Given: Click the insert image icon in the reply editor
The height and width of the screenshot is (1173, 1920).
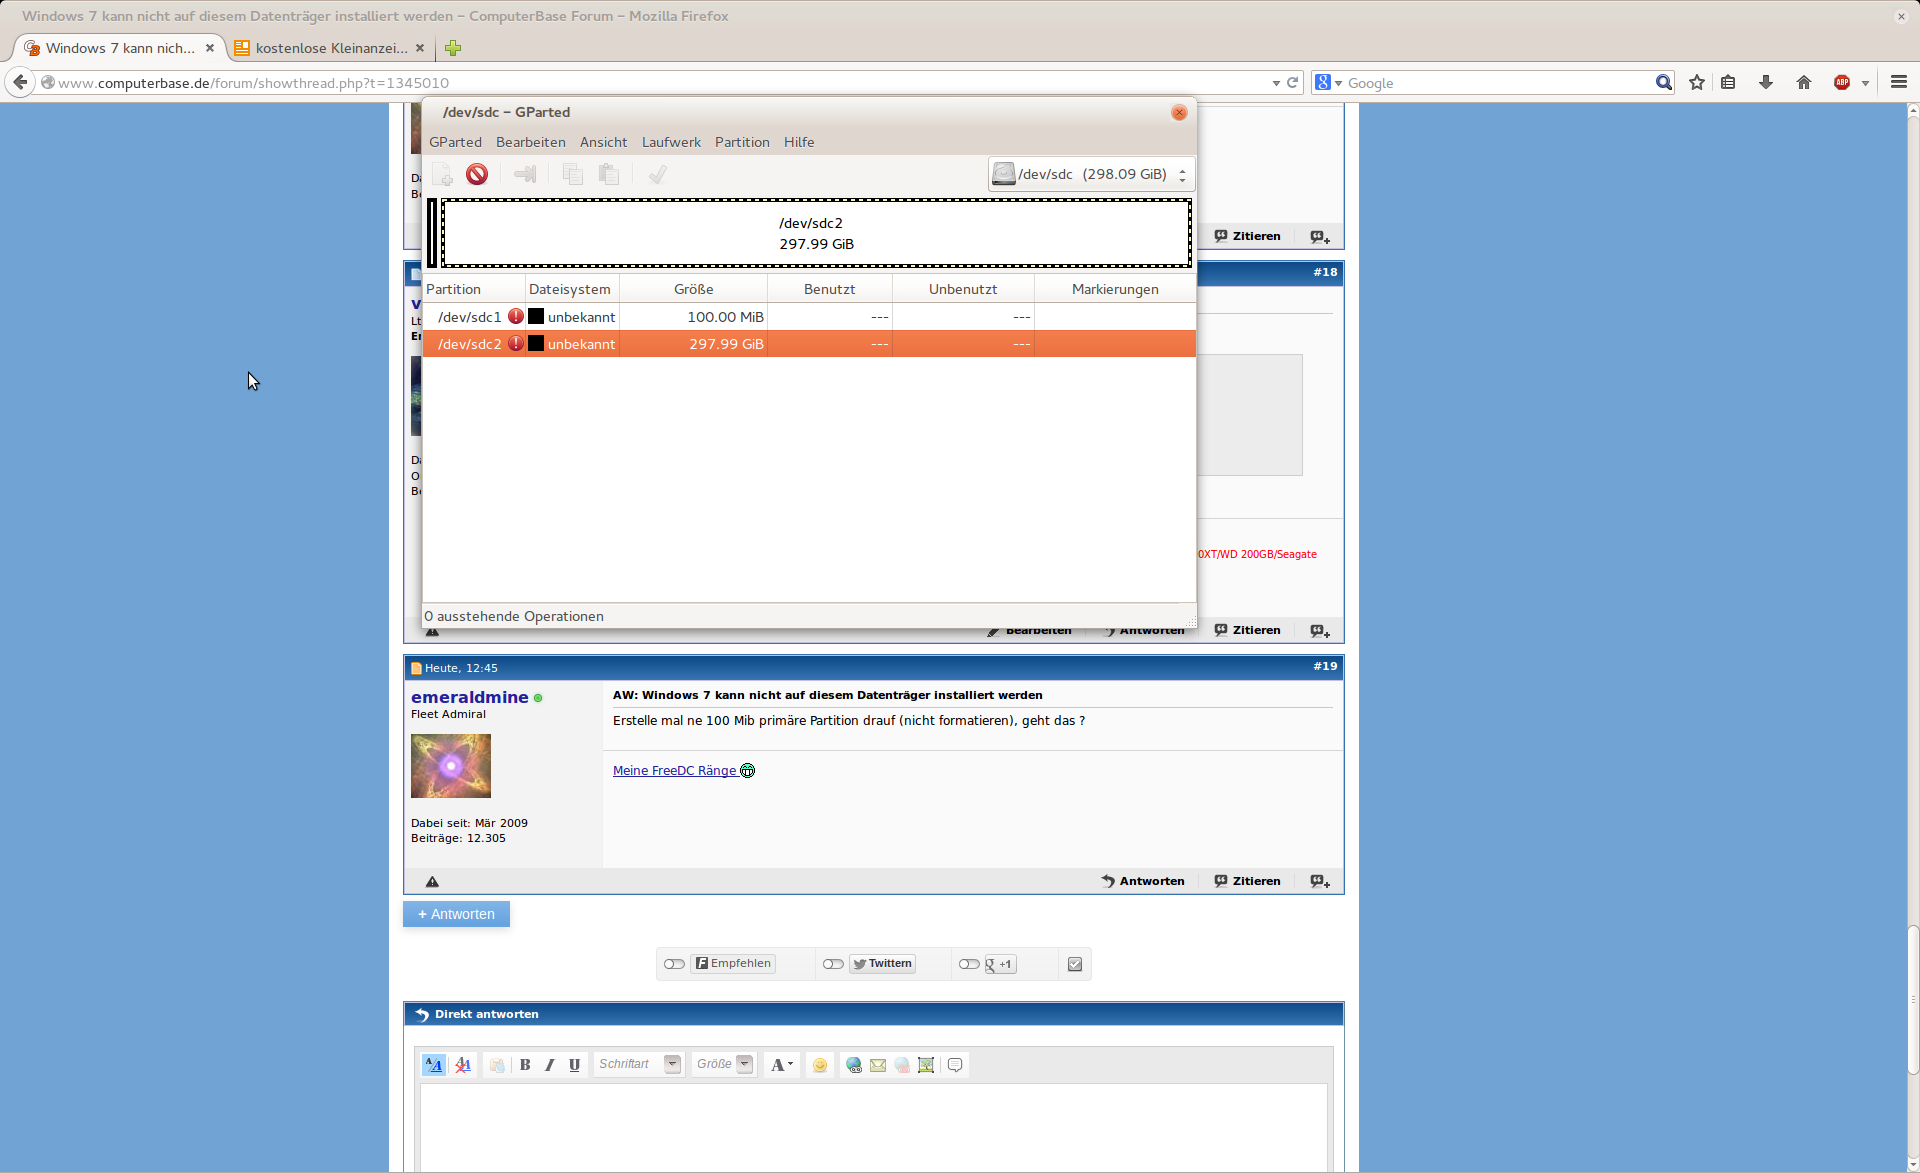Looking at the screenshot, I should pos(926,1065).
